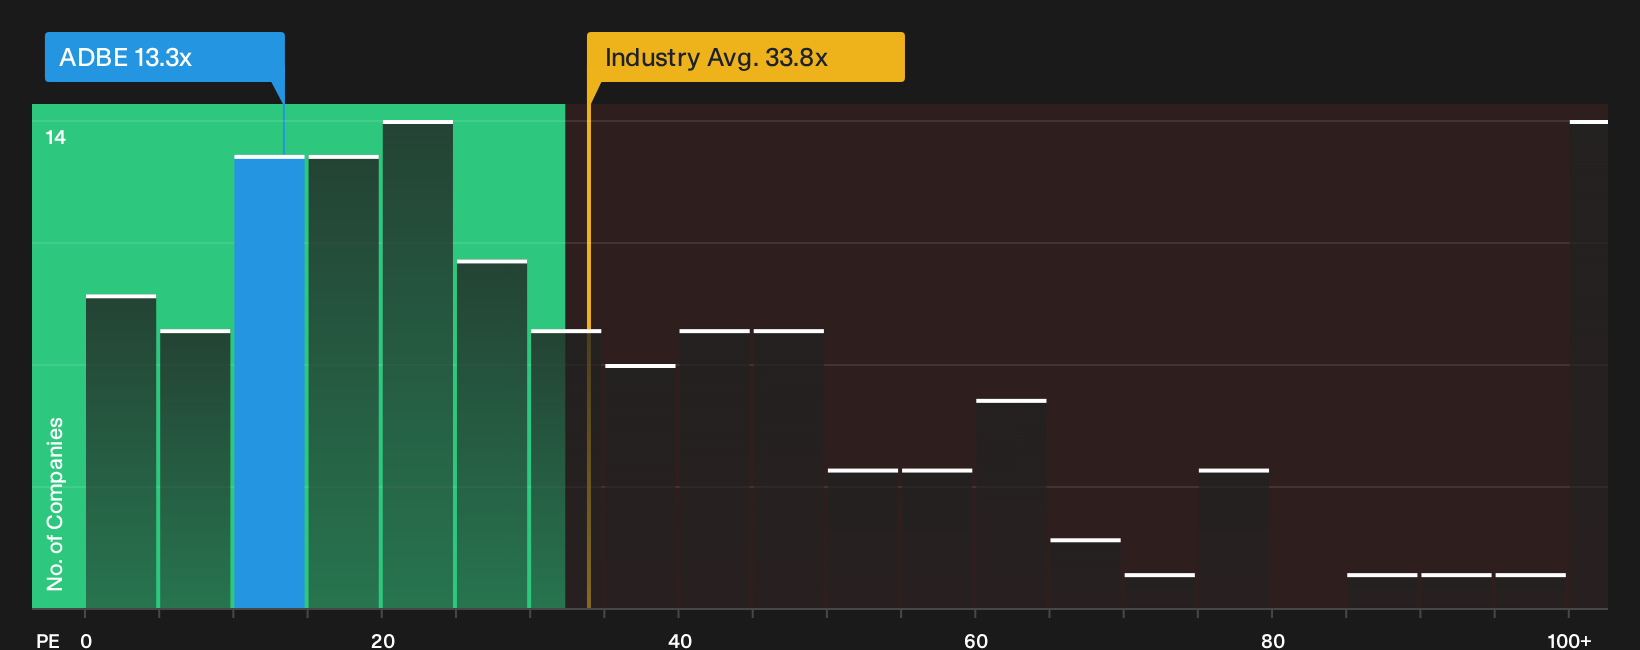Select the blue highlighted ADBE histogram bar
1640x650 pixels.
click(x=270, y=382)
